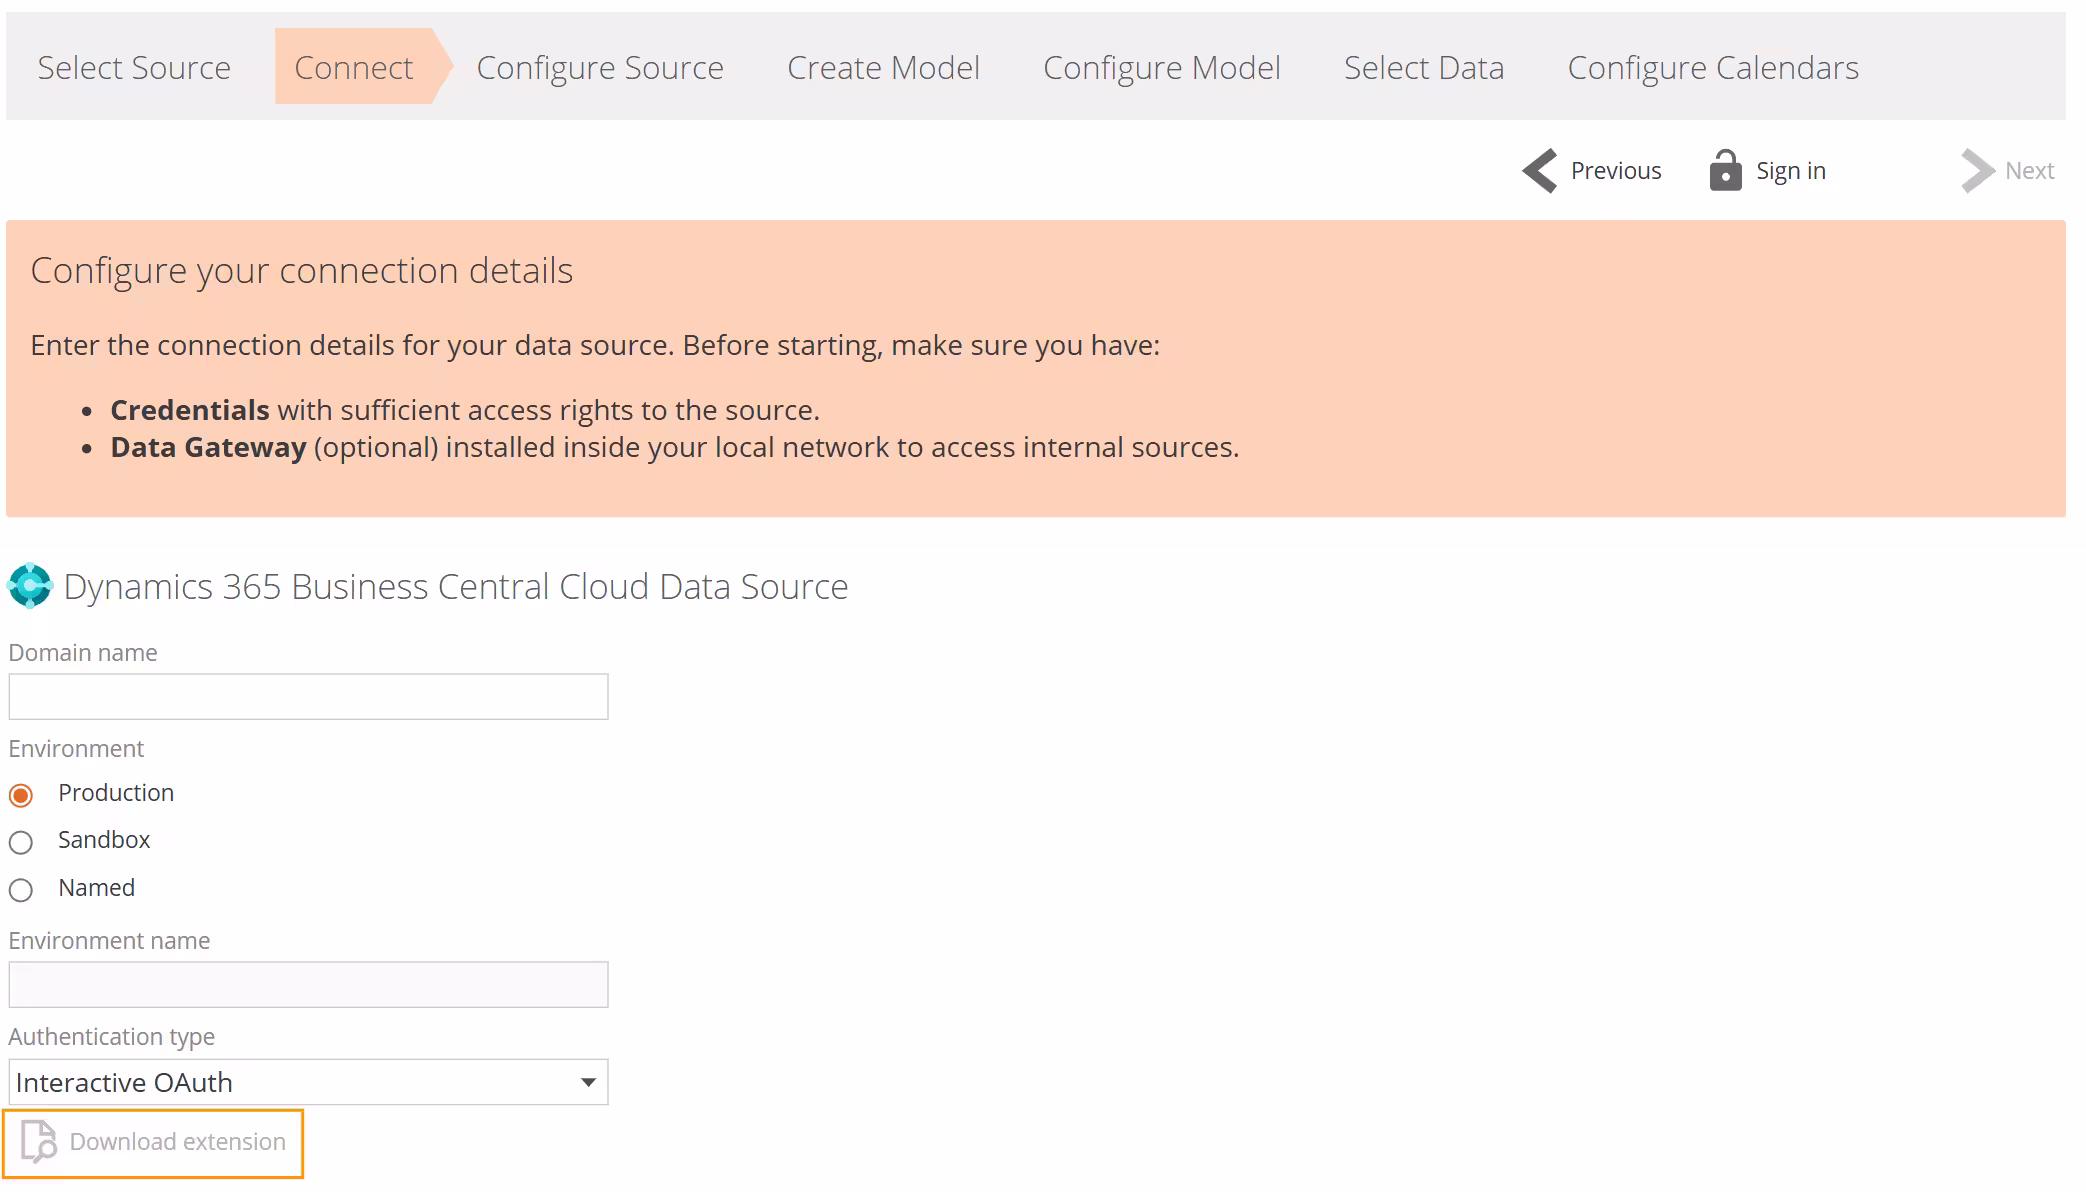Click the 'Environment name' label

[x=110, y=941]
